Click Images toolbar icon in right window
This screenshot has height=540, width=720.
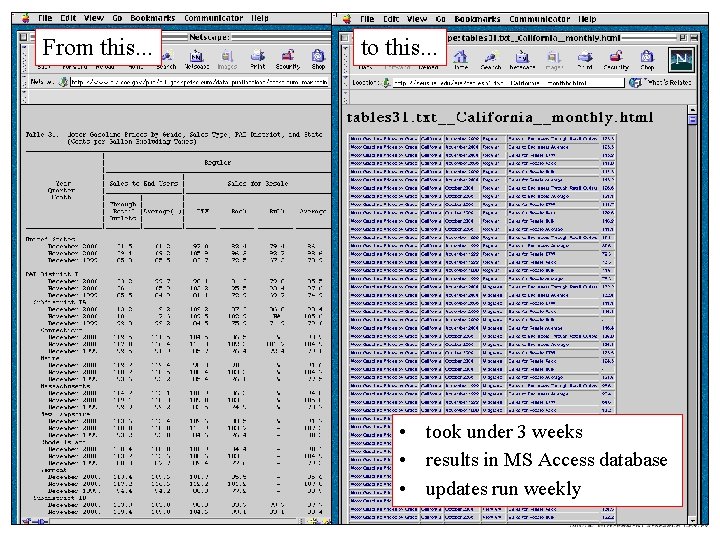554,59
